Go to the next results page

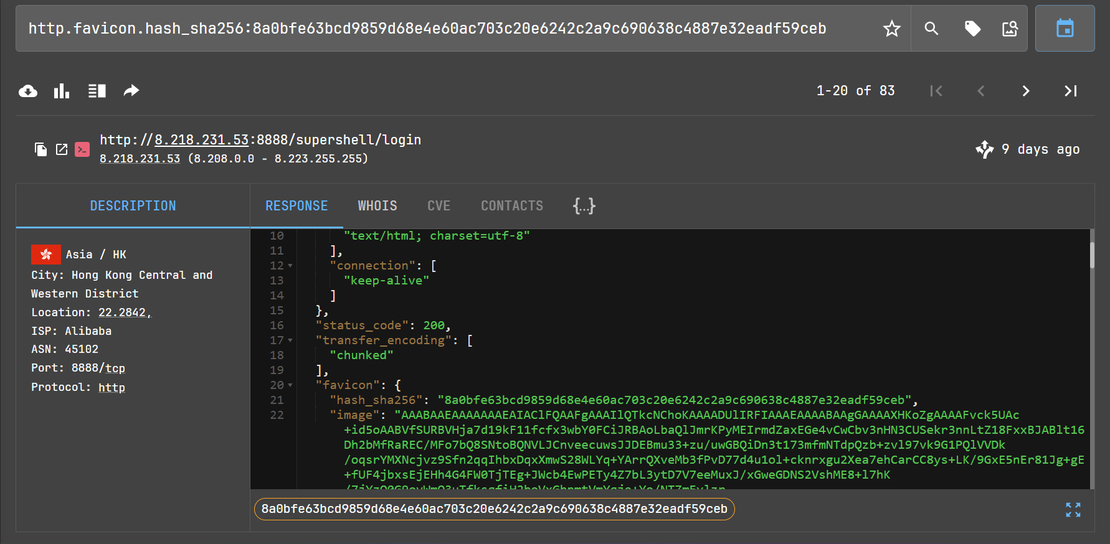1025,91
